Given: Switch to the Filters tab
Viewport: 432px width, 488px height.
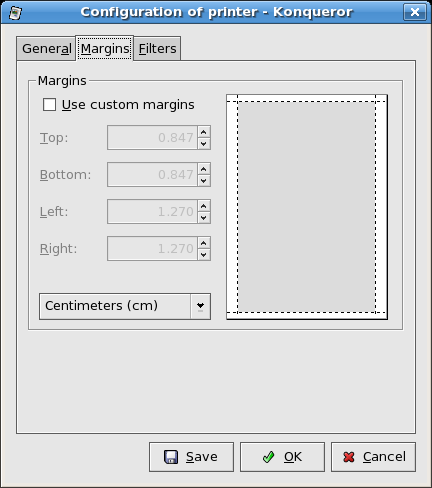Looking at the screenshot, I should (157, 49).
